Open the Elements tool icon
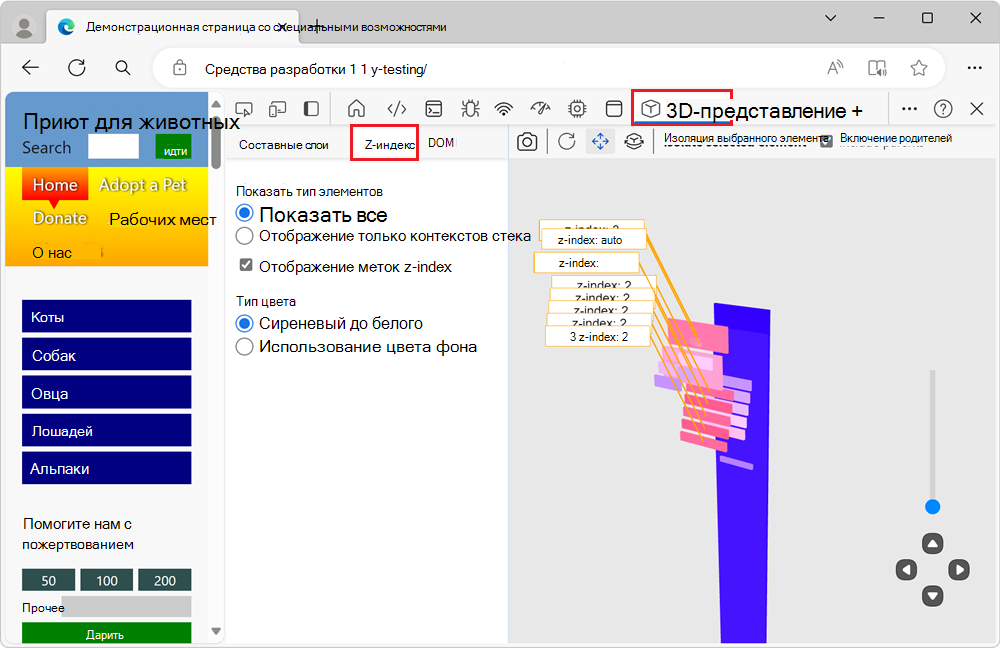The image size is (1000, 648). 396,109
